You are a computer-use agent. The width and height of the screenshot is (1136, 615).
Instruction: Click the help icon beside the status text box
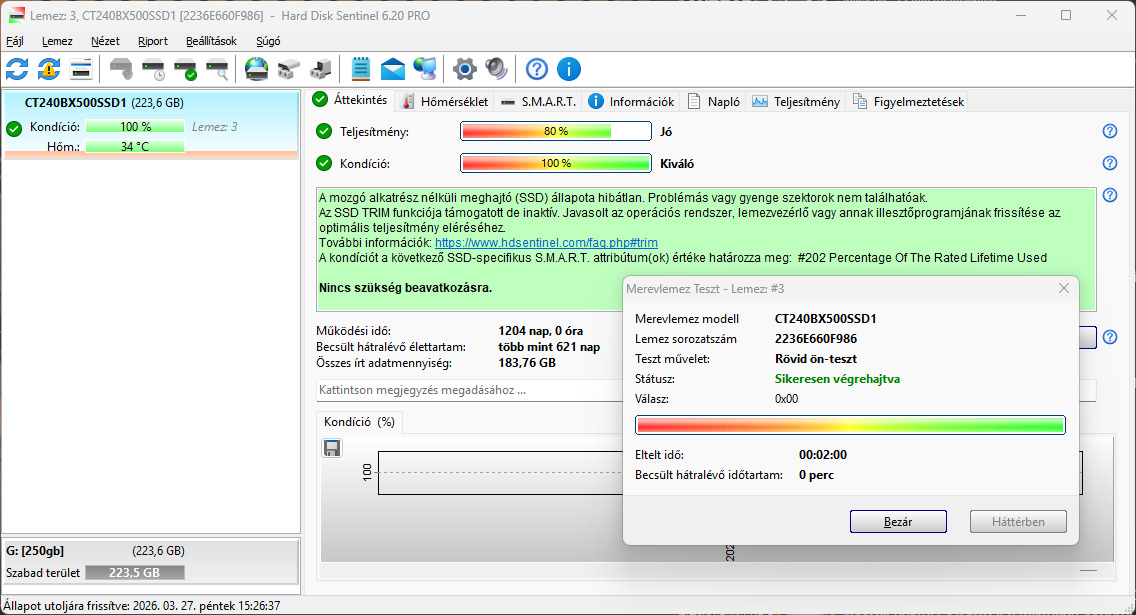(1110, 195)
